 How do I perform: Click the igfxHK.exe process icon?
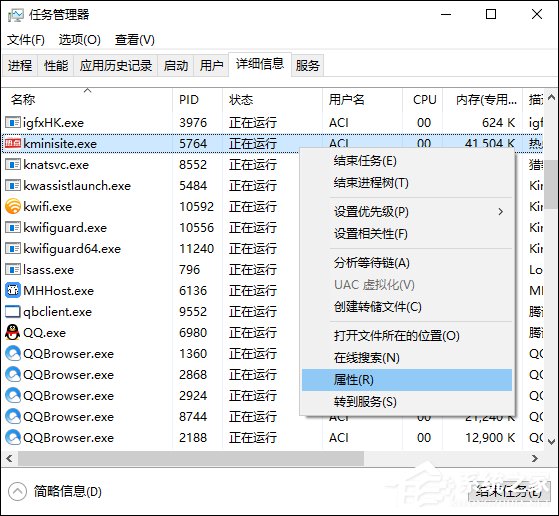13,123
